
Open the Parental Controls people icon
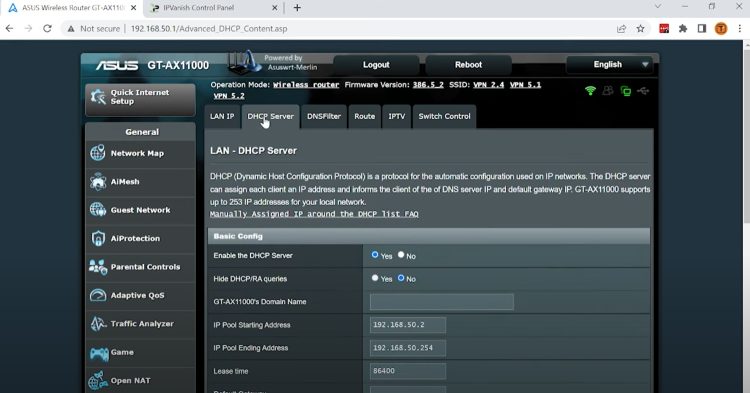tap(98, 267)
